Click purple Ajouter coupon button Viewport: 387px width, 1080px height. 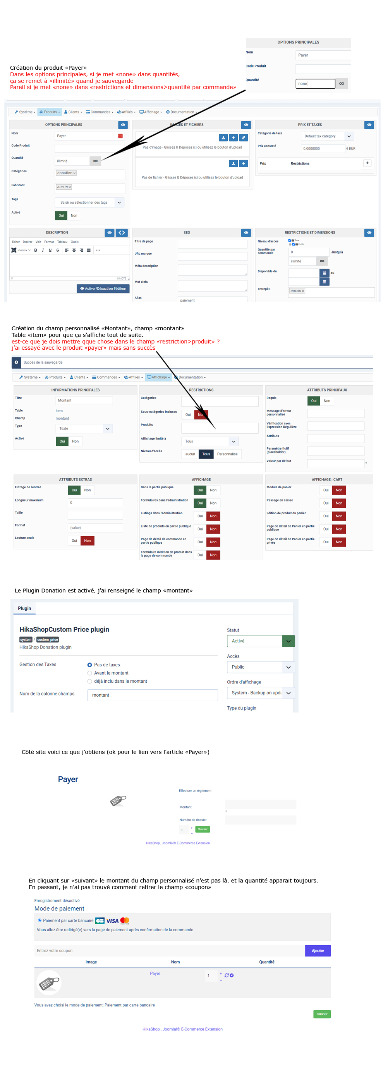[317, 951]
